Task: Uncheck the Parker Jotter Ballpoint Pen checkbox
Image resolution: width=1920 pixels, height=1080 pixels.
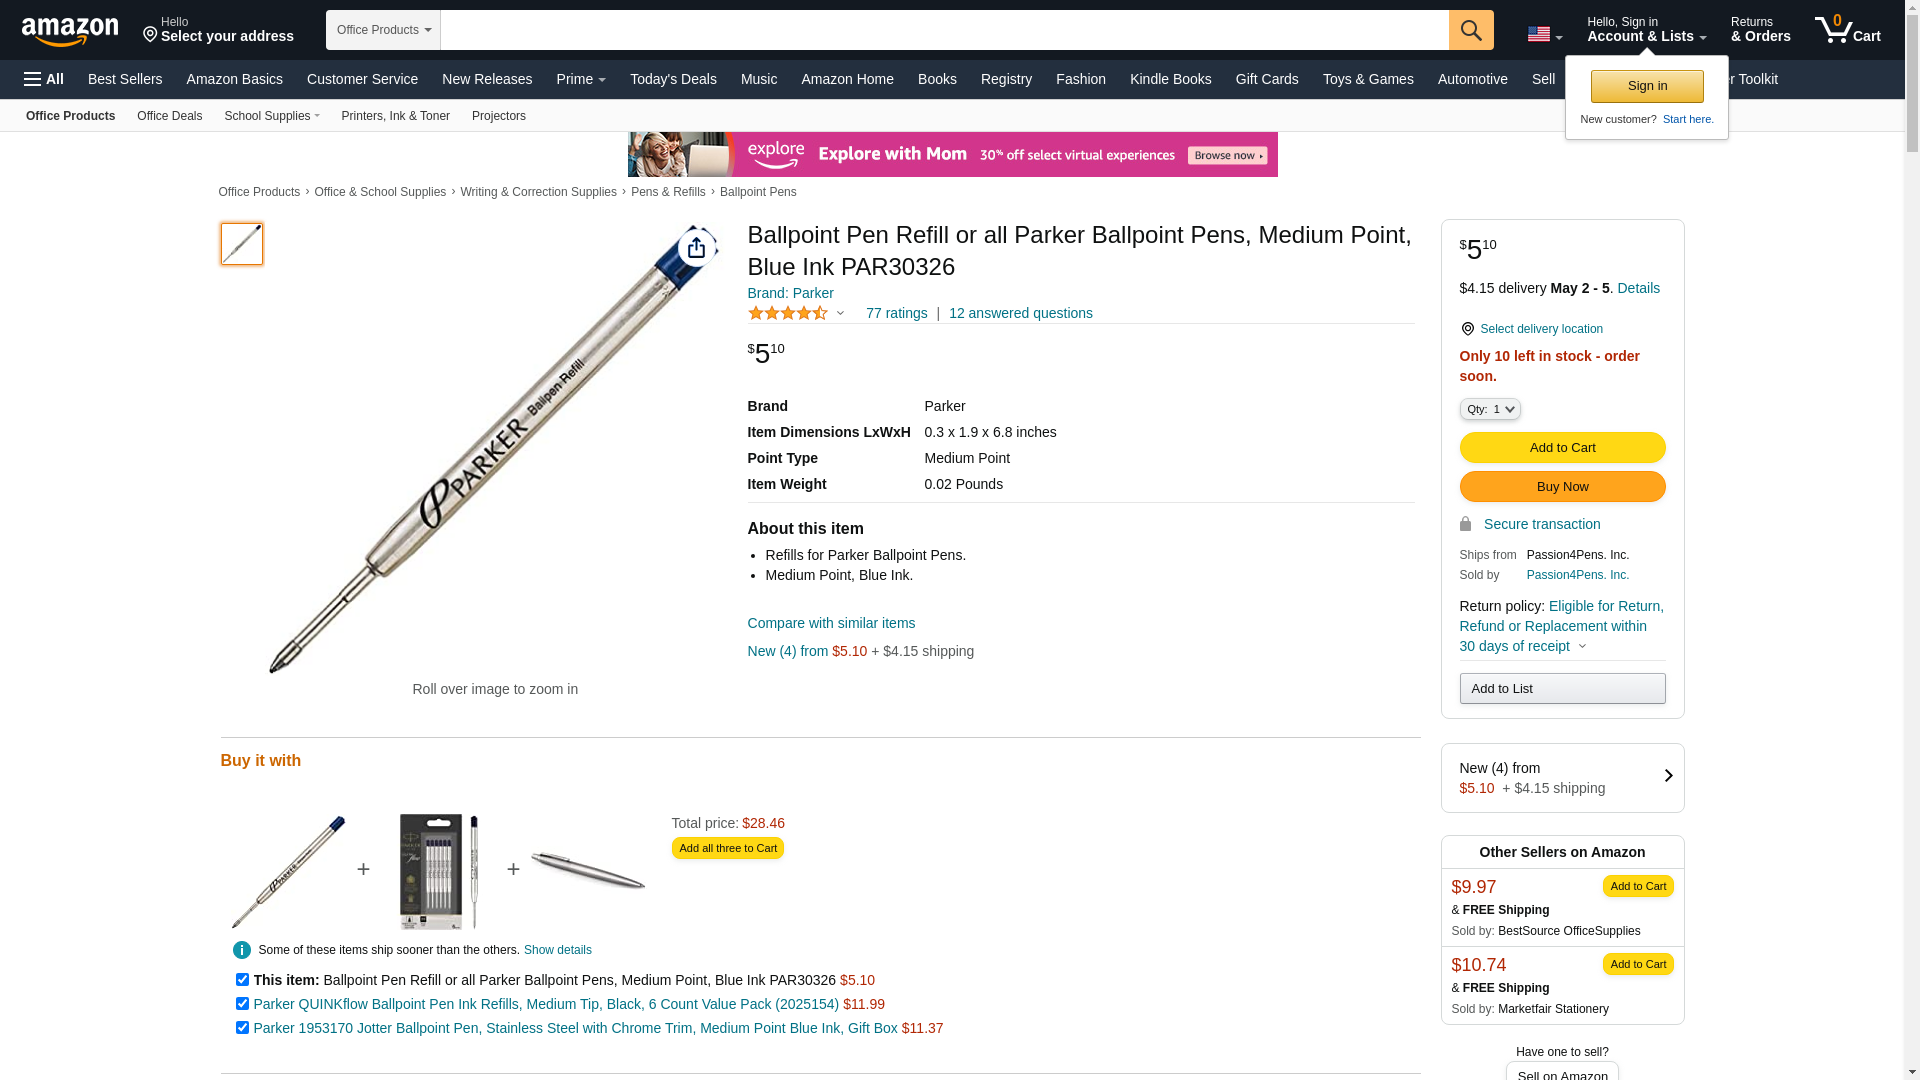Action: [x=242, y=1028]
